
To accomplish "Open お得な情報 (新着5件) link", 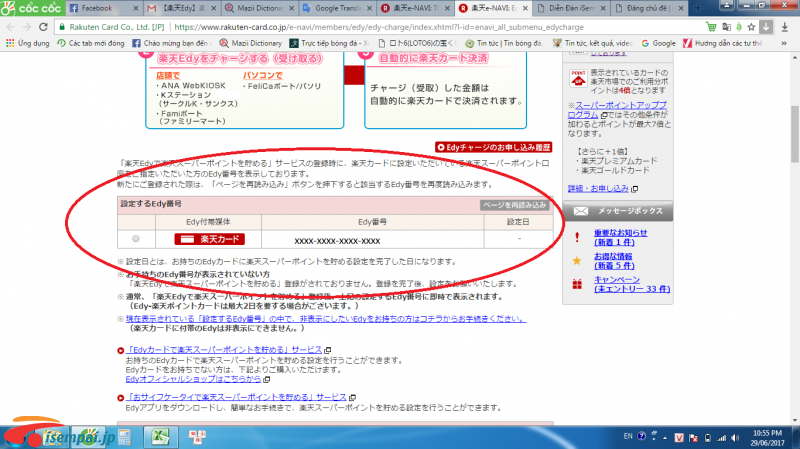I will pyautogui.click(x=614, y=261).
